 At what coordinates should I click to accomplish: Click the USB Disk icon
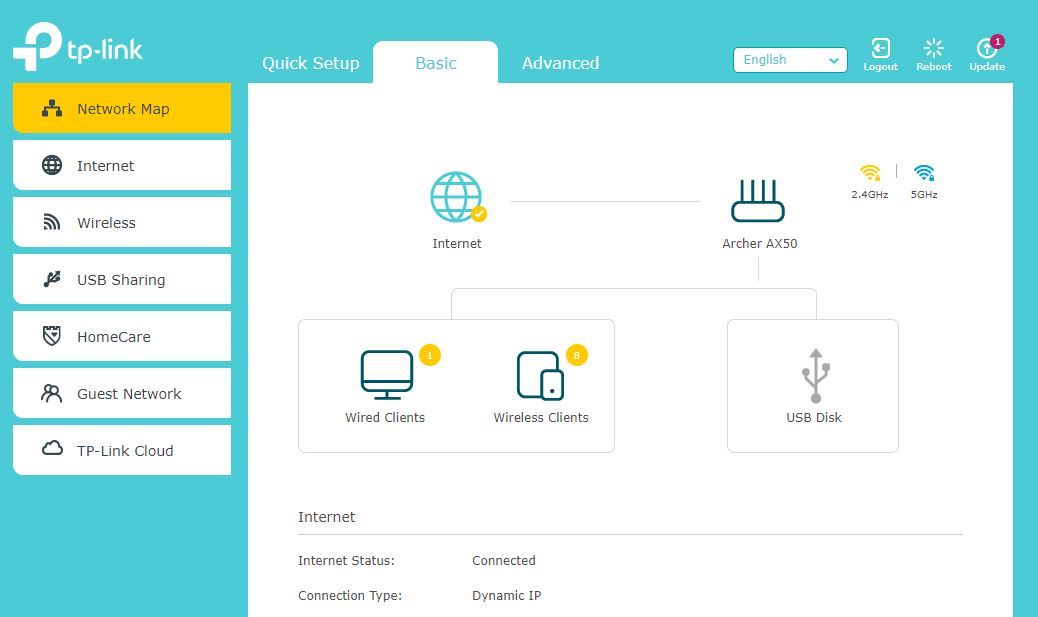813,375
